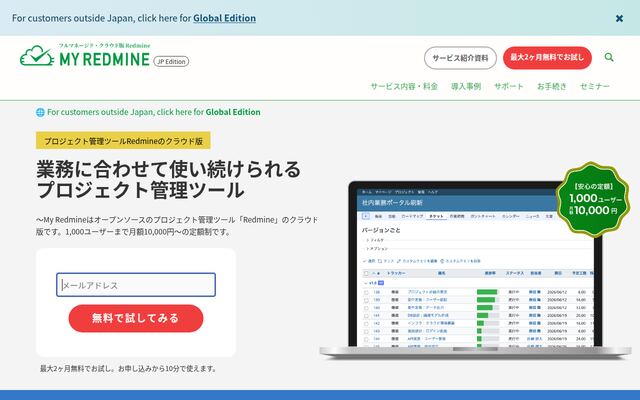Click the JP Edition badge
640x400 pixels.
click(x=171, y=61)
